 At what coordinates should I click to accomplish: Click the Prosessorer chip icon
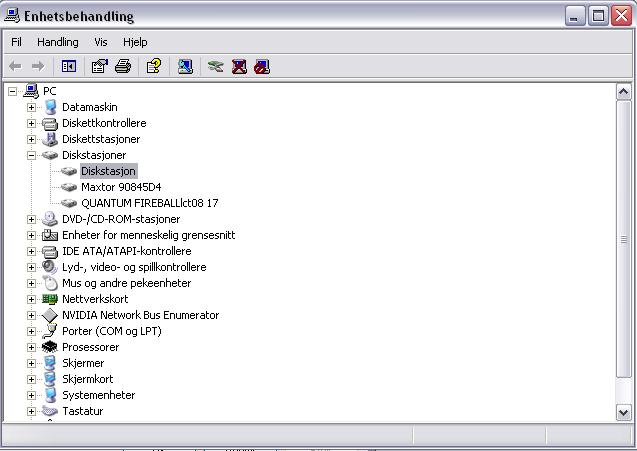point(50,347)
